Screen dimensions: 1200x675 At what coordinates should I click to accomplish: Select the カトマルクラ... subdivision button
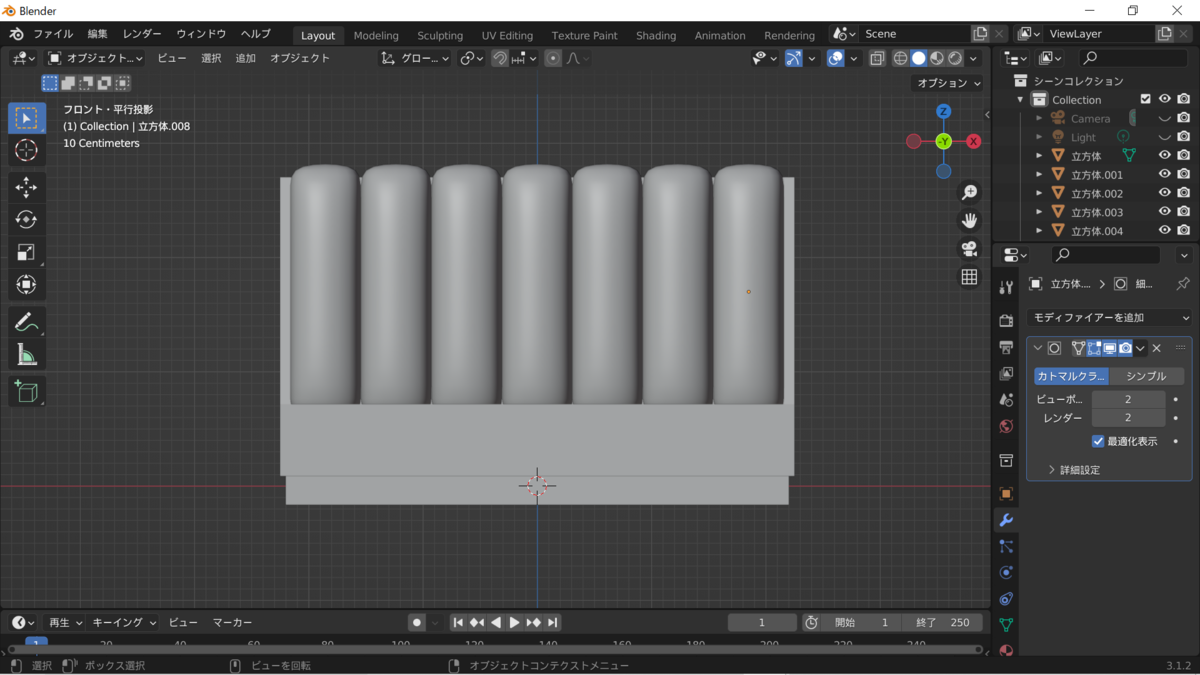[1071, 376]
